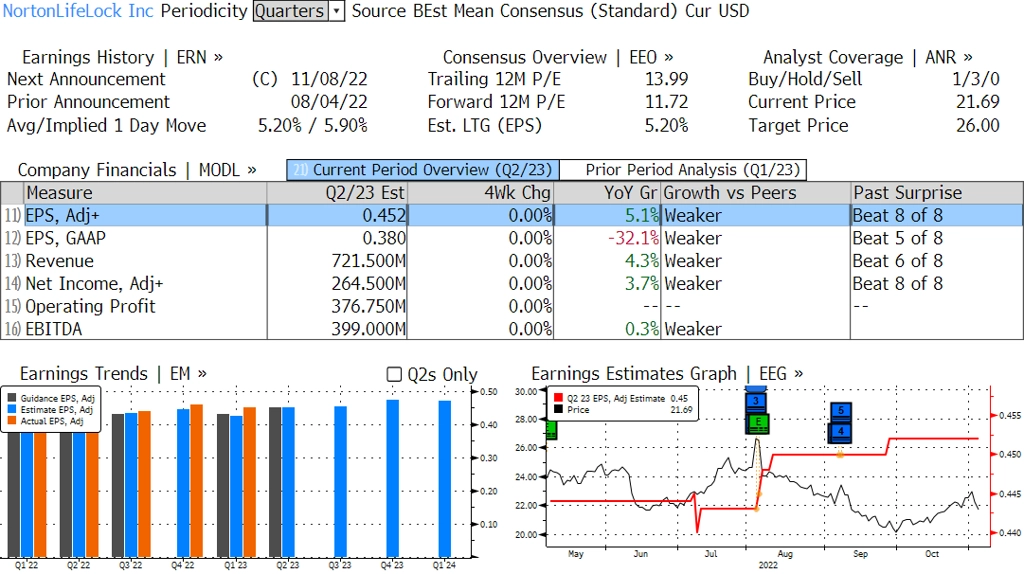
Task: Click the EPS GAAP YoY growth -32.1%
Action: [x=633, y=238]
